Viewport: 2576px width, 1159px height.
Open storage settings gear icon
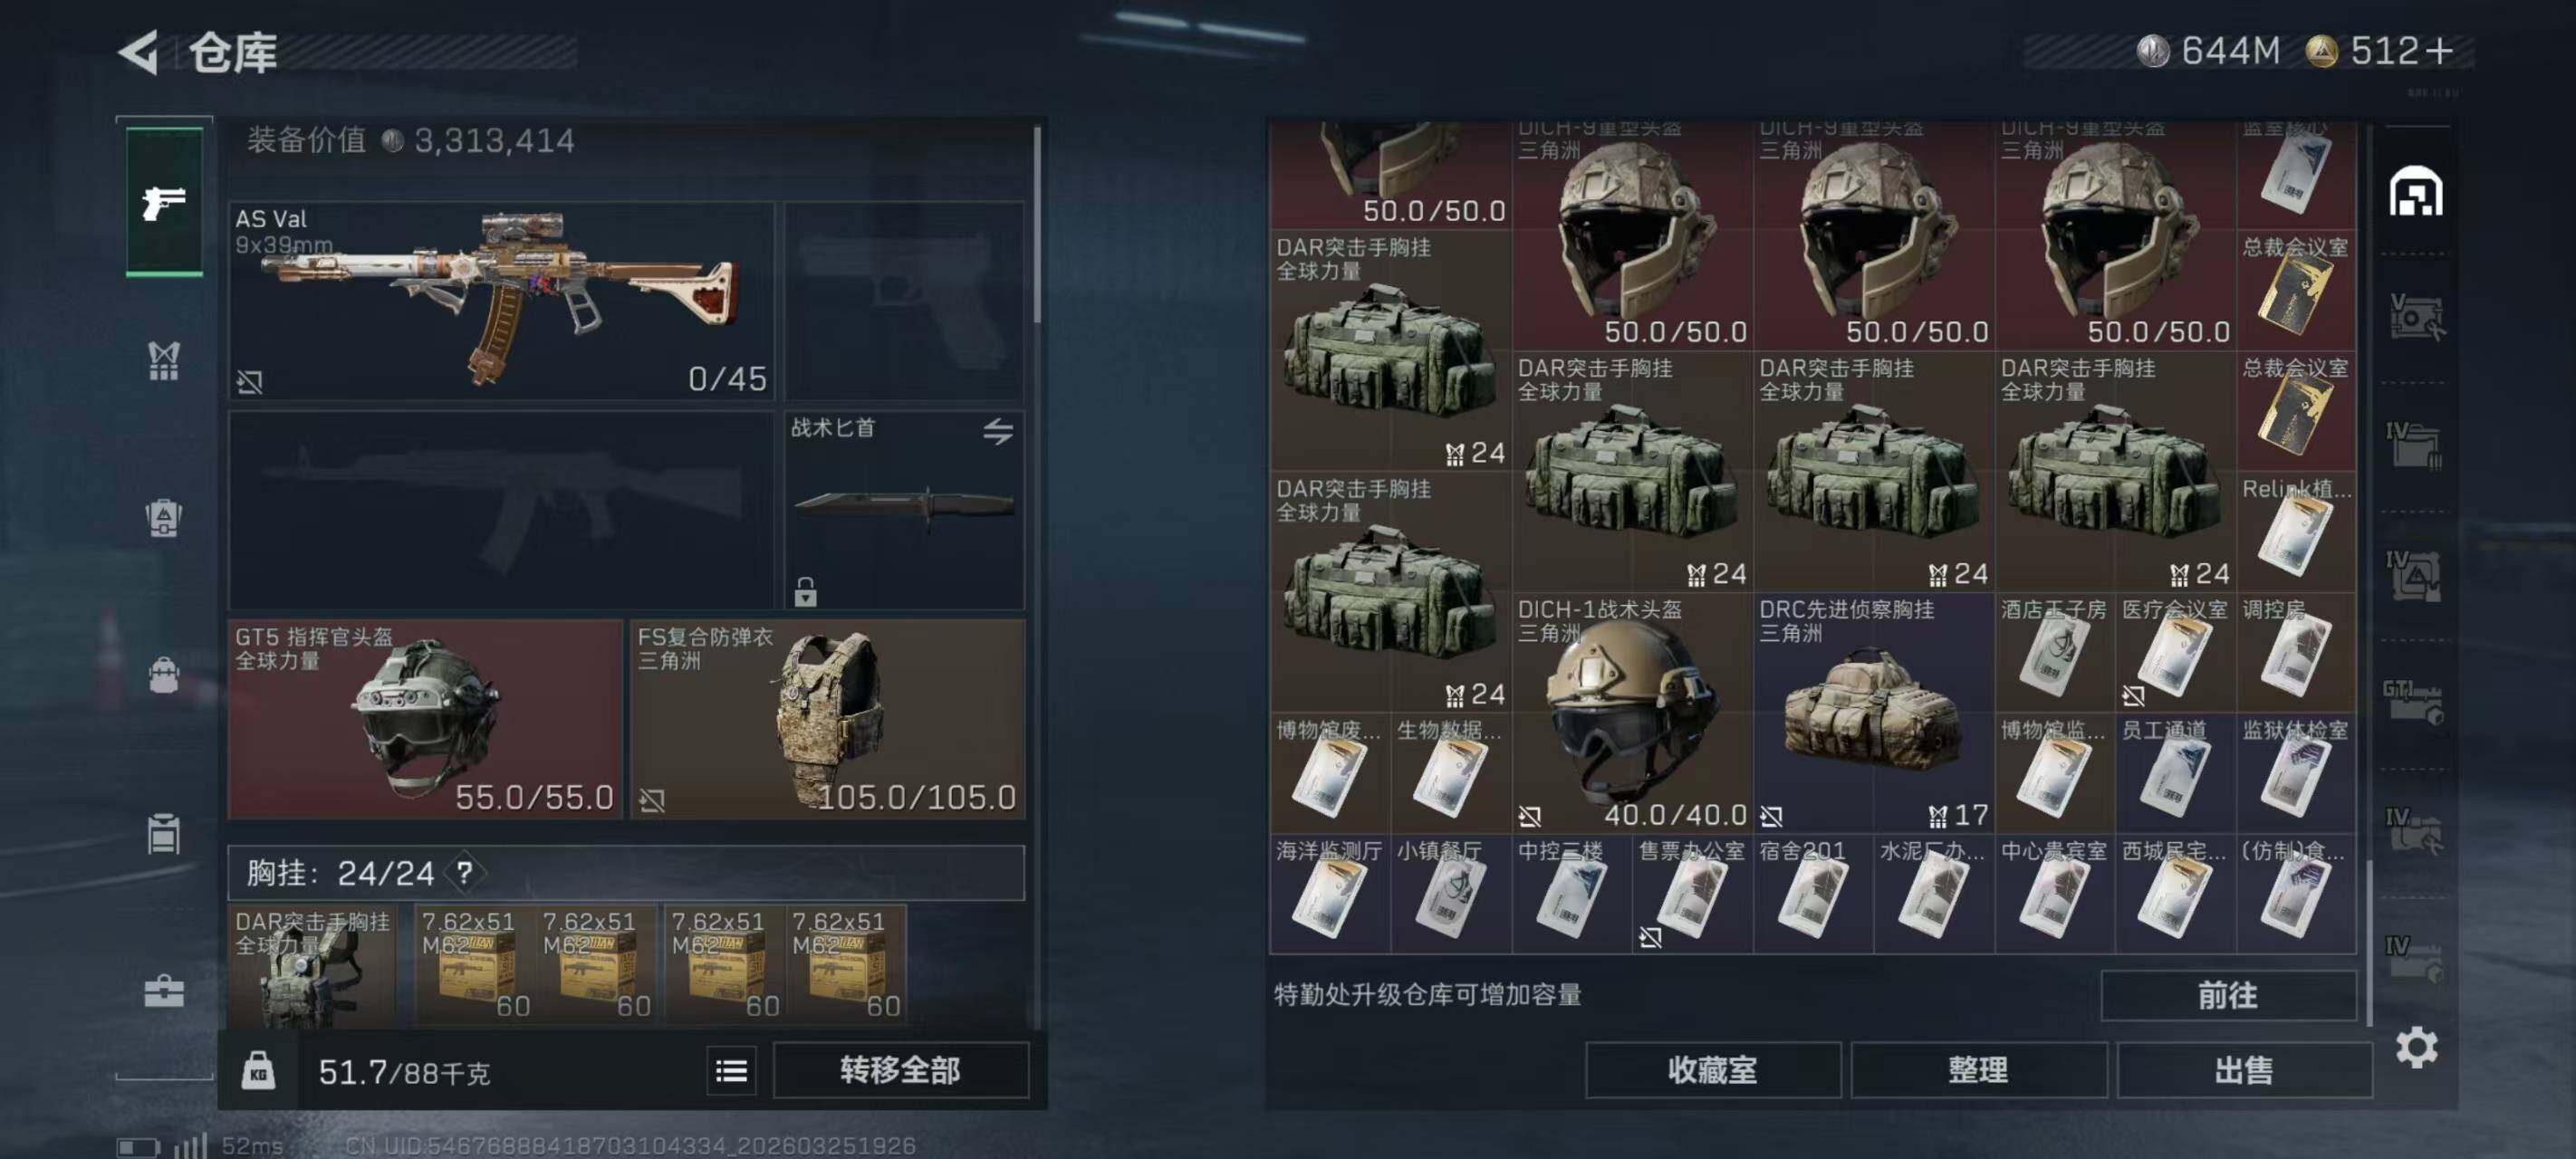2416,1047
